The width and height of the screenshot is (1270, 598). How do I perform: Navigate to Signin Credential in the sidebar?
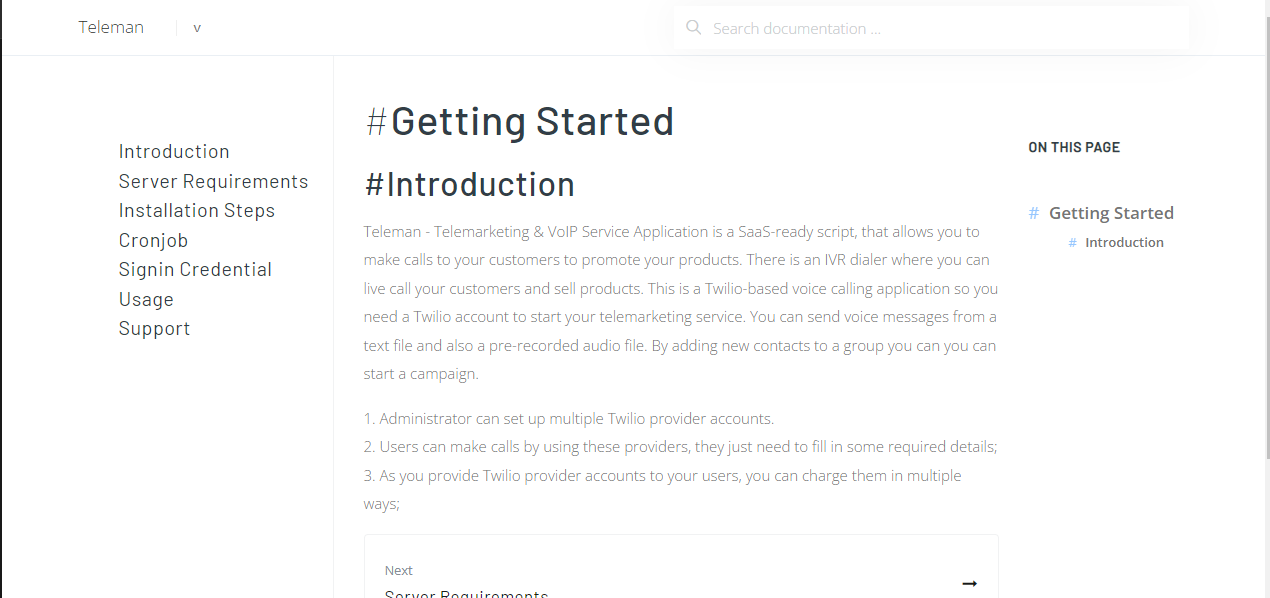tap(195, 270)
